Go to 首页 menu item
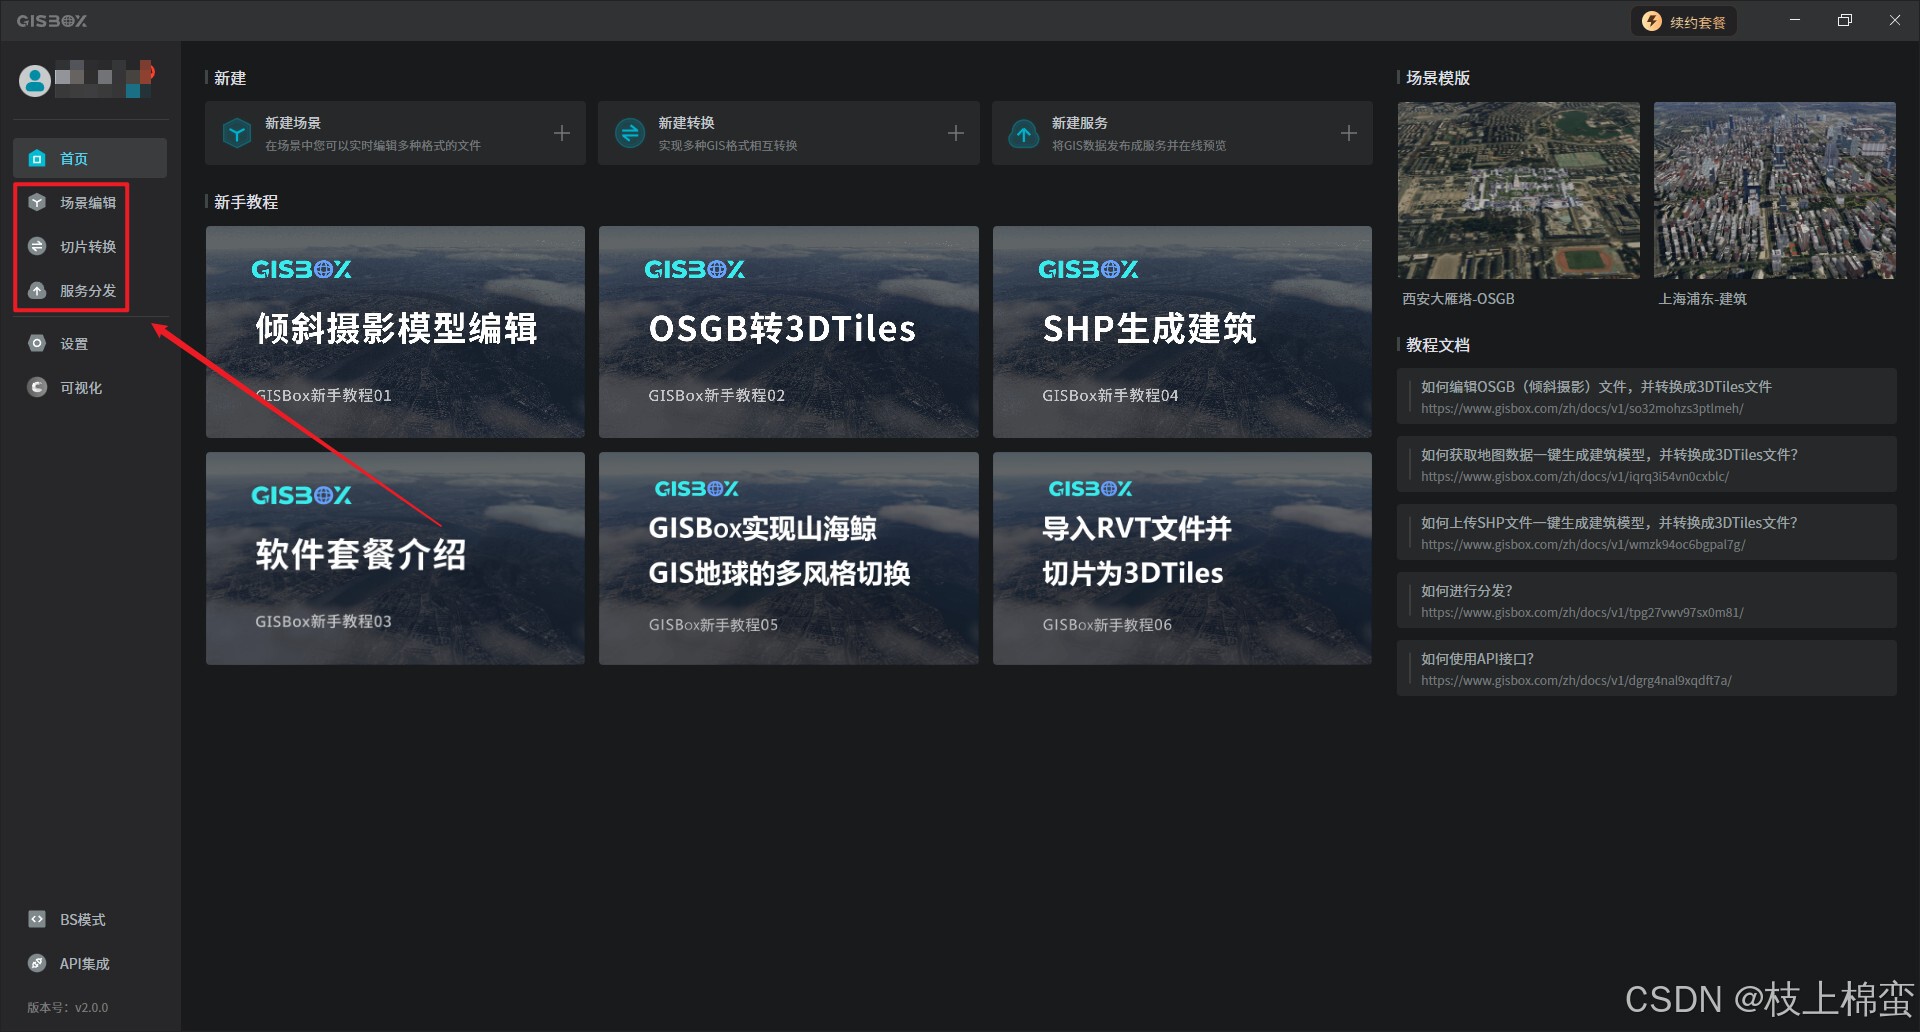 tap(90, 158)
